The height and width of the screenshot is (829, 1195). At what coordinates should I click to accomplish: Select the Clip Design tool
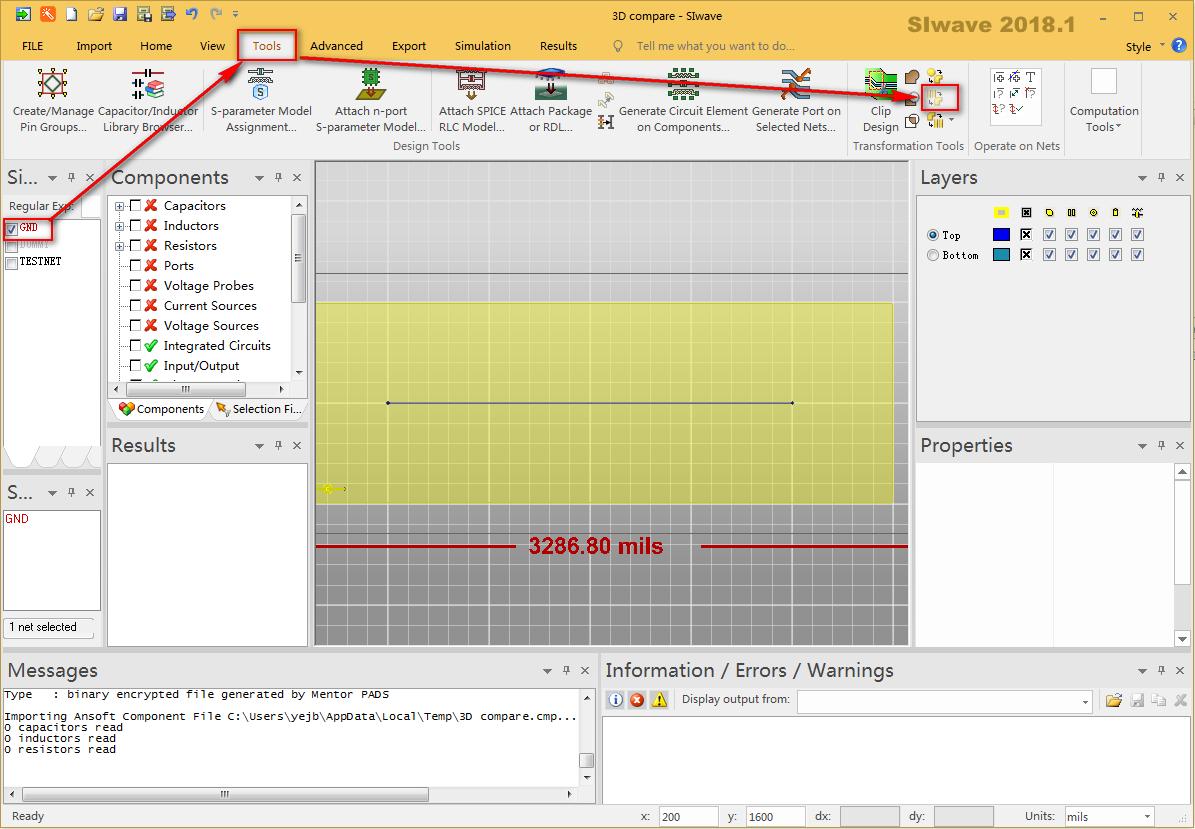[x=880, y=88]
